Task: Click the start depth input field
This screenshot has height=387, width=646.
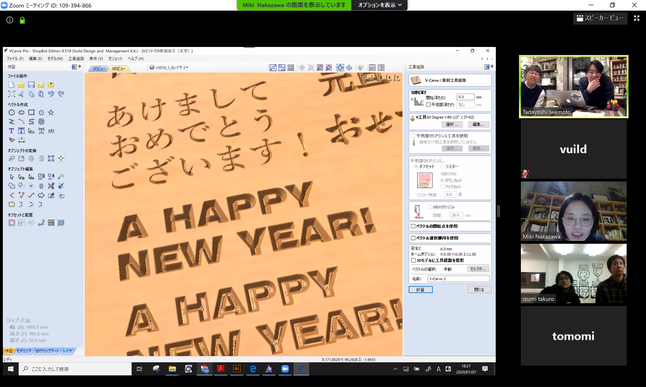Action: pyautogui.click(x=466, y=97)
